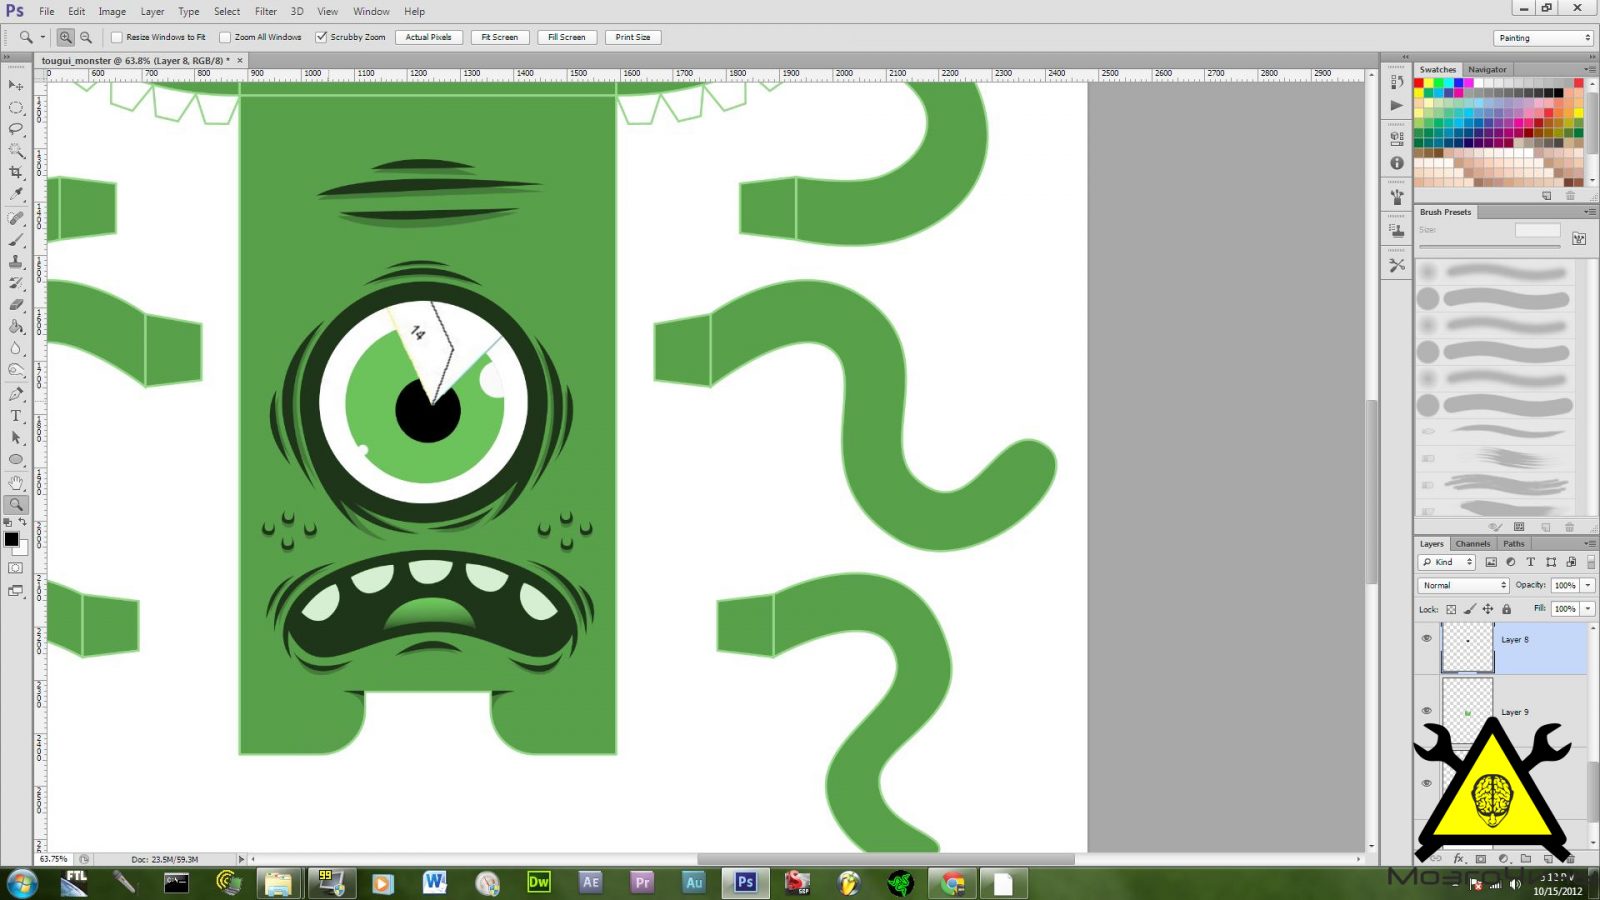Image resolution: width=1600 pixels, height=900 pixels.
Task: Click the foreground color swatch
Action: (11, 539)
